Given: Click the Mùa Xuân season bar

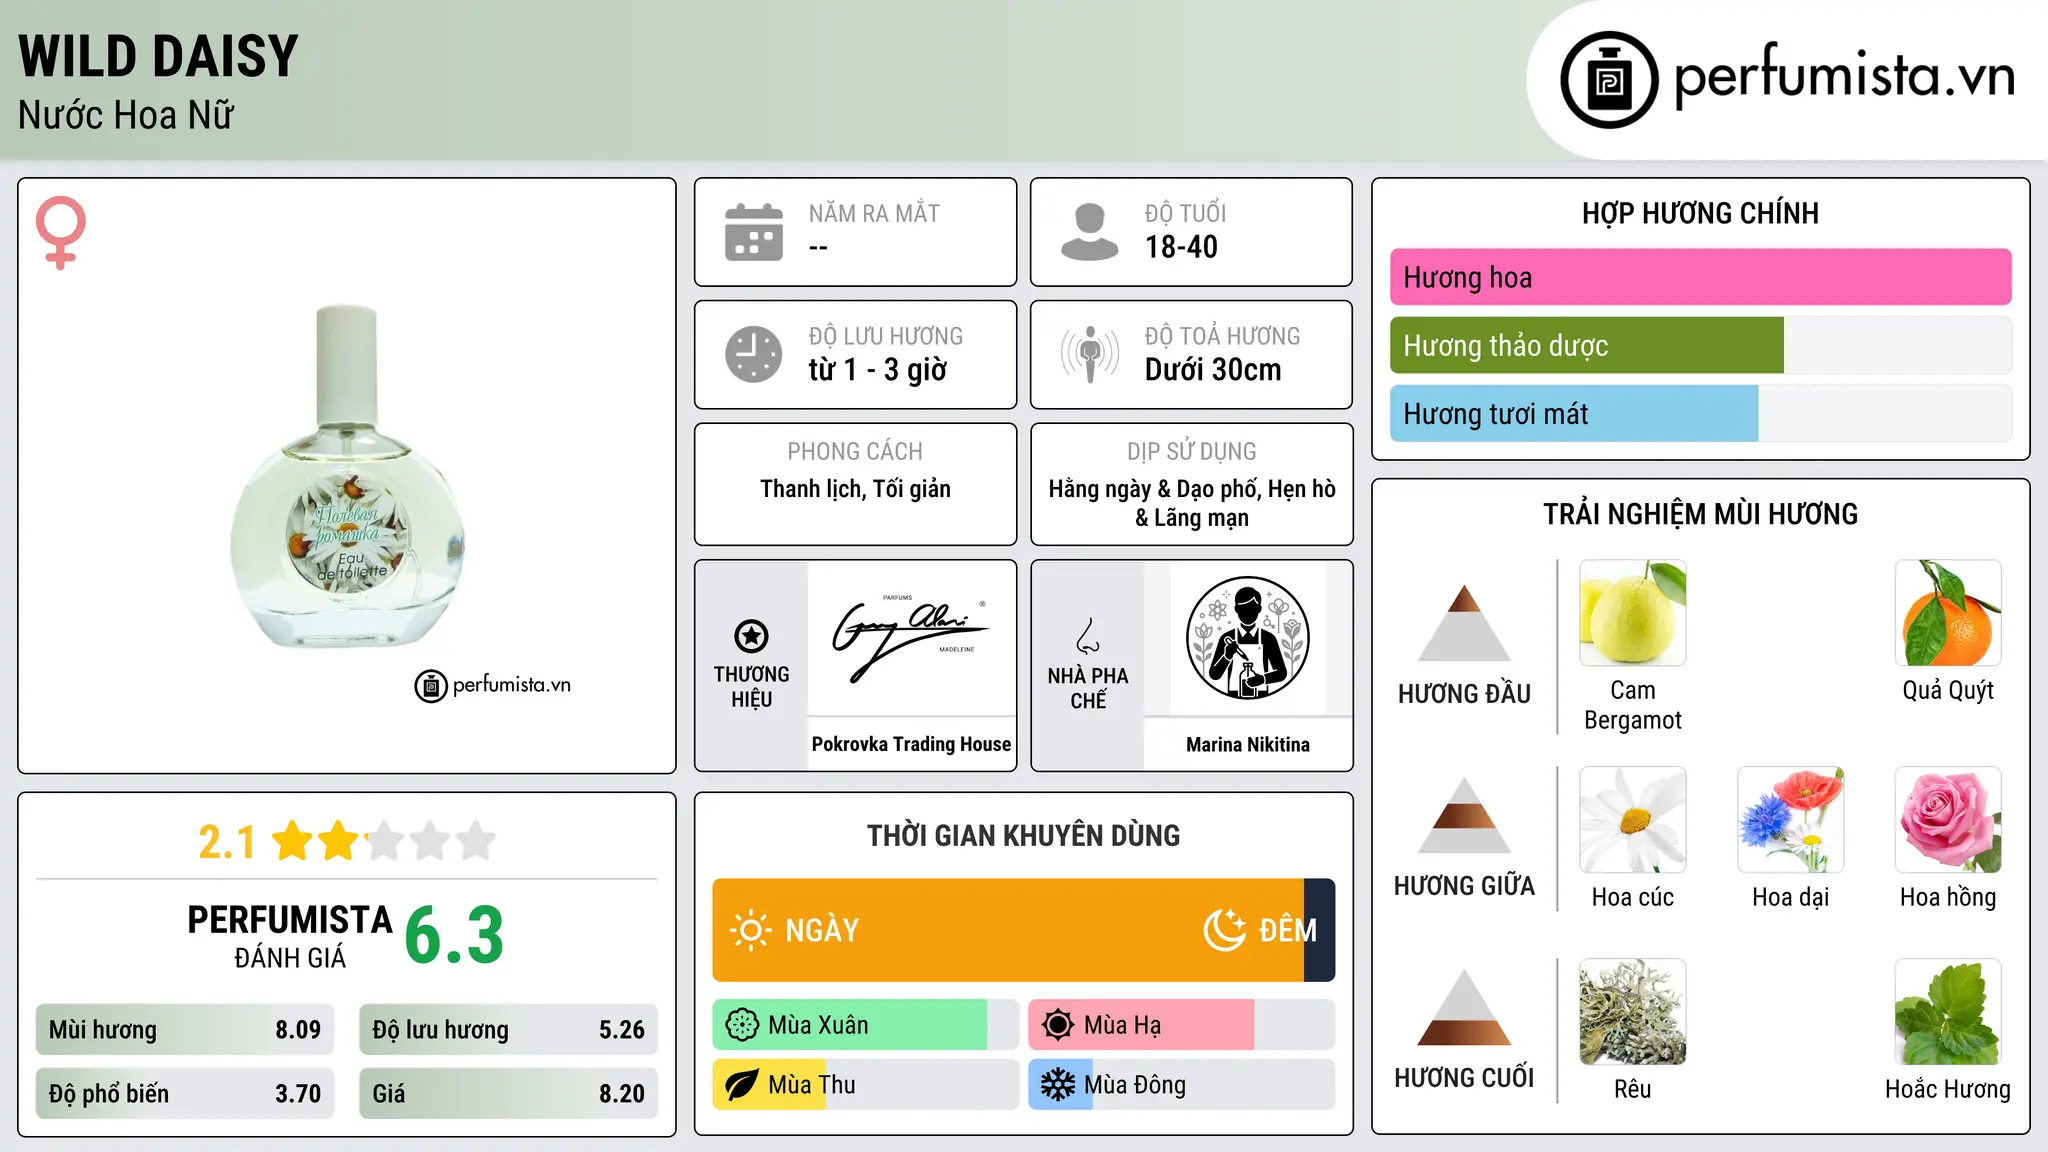Looking at the screenshot, I should (866, 1025).
